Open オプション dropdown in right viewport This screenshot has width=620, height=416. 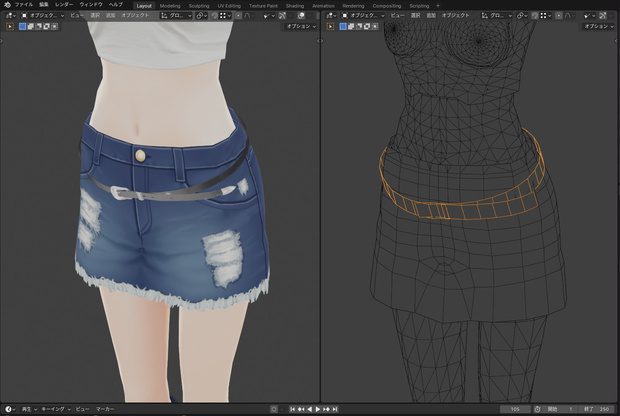coord(597,26)
